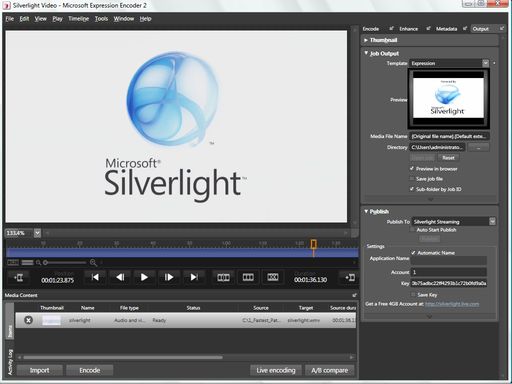
Task: Open the Template dropdown
Action: pyautogui.click(x=486, y=63)
